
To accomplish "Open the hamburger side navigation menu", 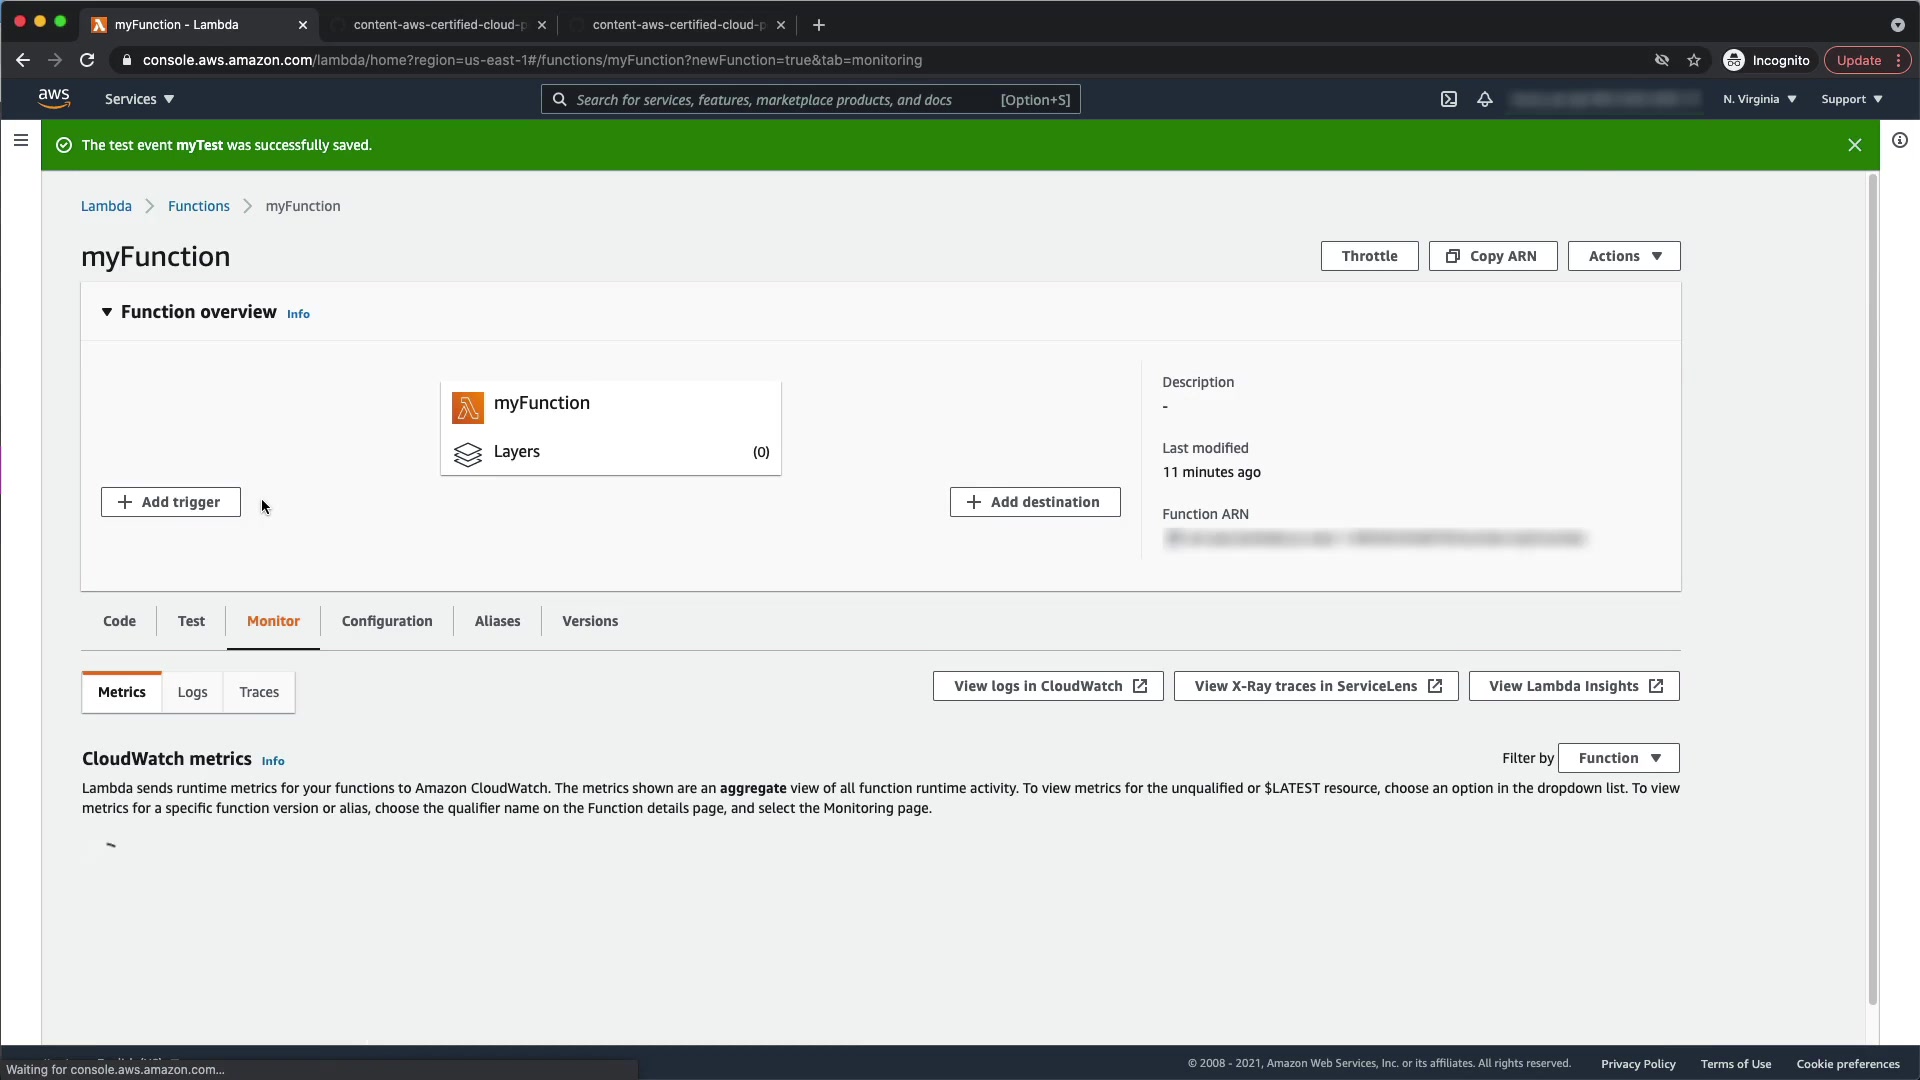I will pos(20,141).
